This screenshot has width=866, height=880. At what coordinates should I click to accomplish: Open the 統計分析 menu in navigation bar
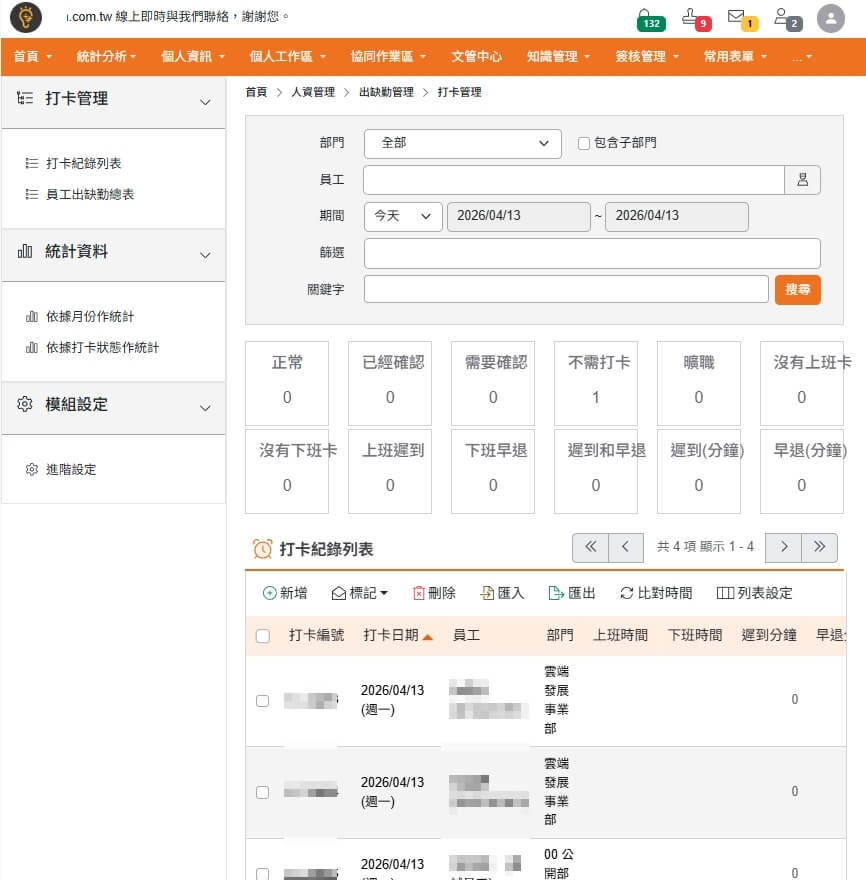coord(106,57)
